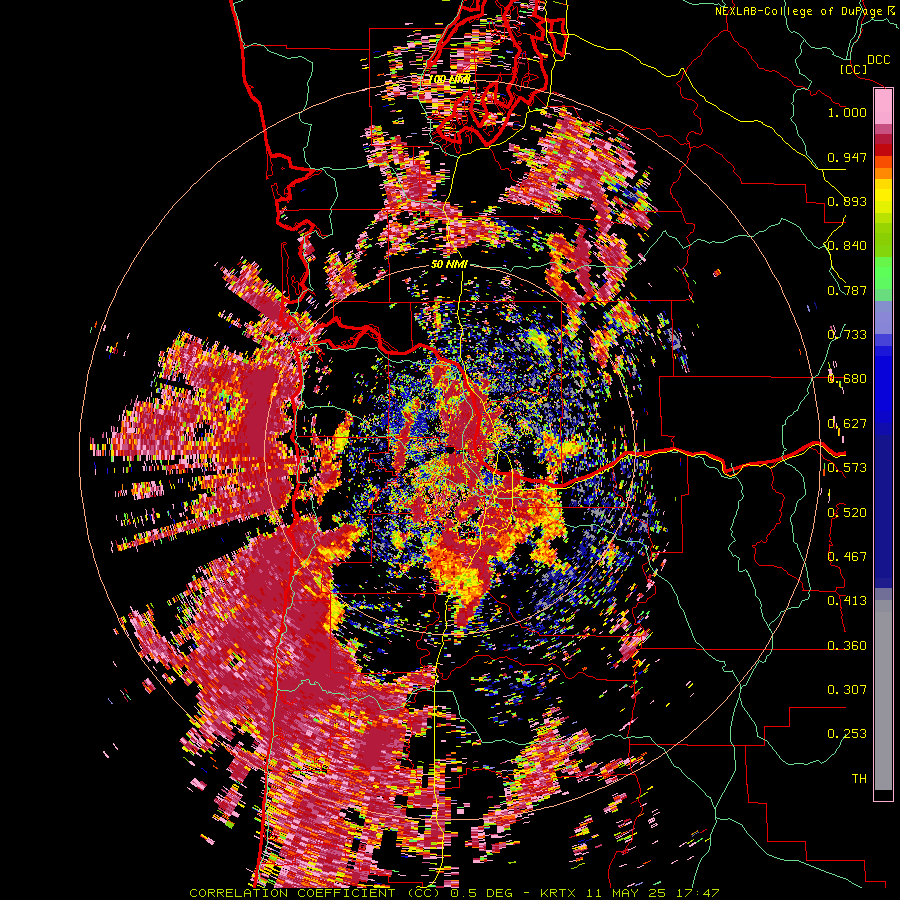Select the 0.787 scale value
The image size is (900, 900).
tap(847, 290)
